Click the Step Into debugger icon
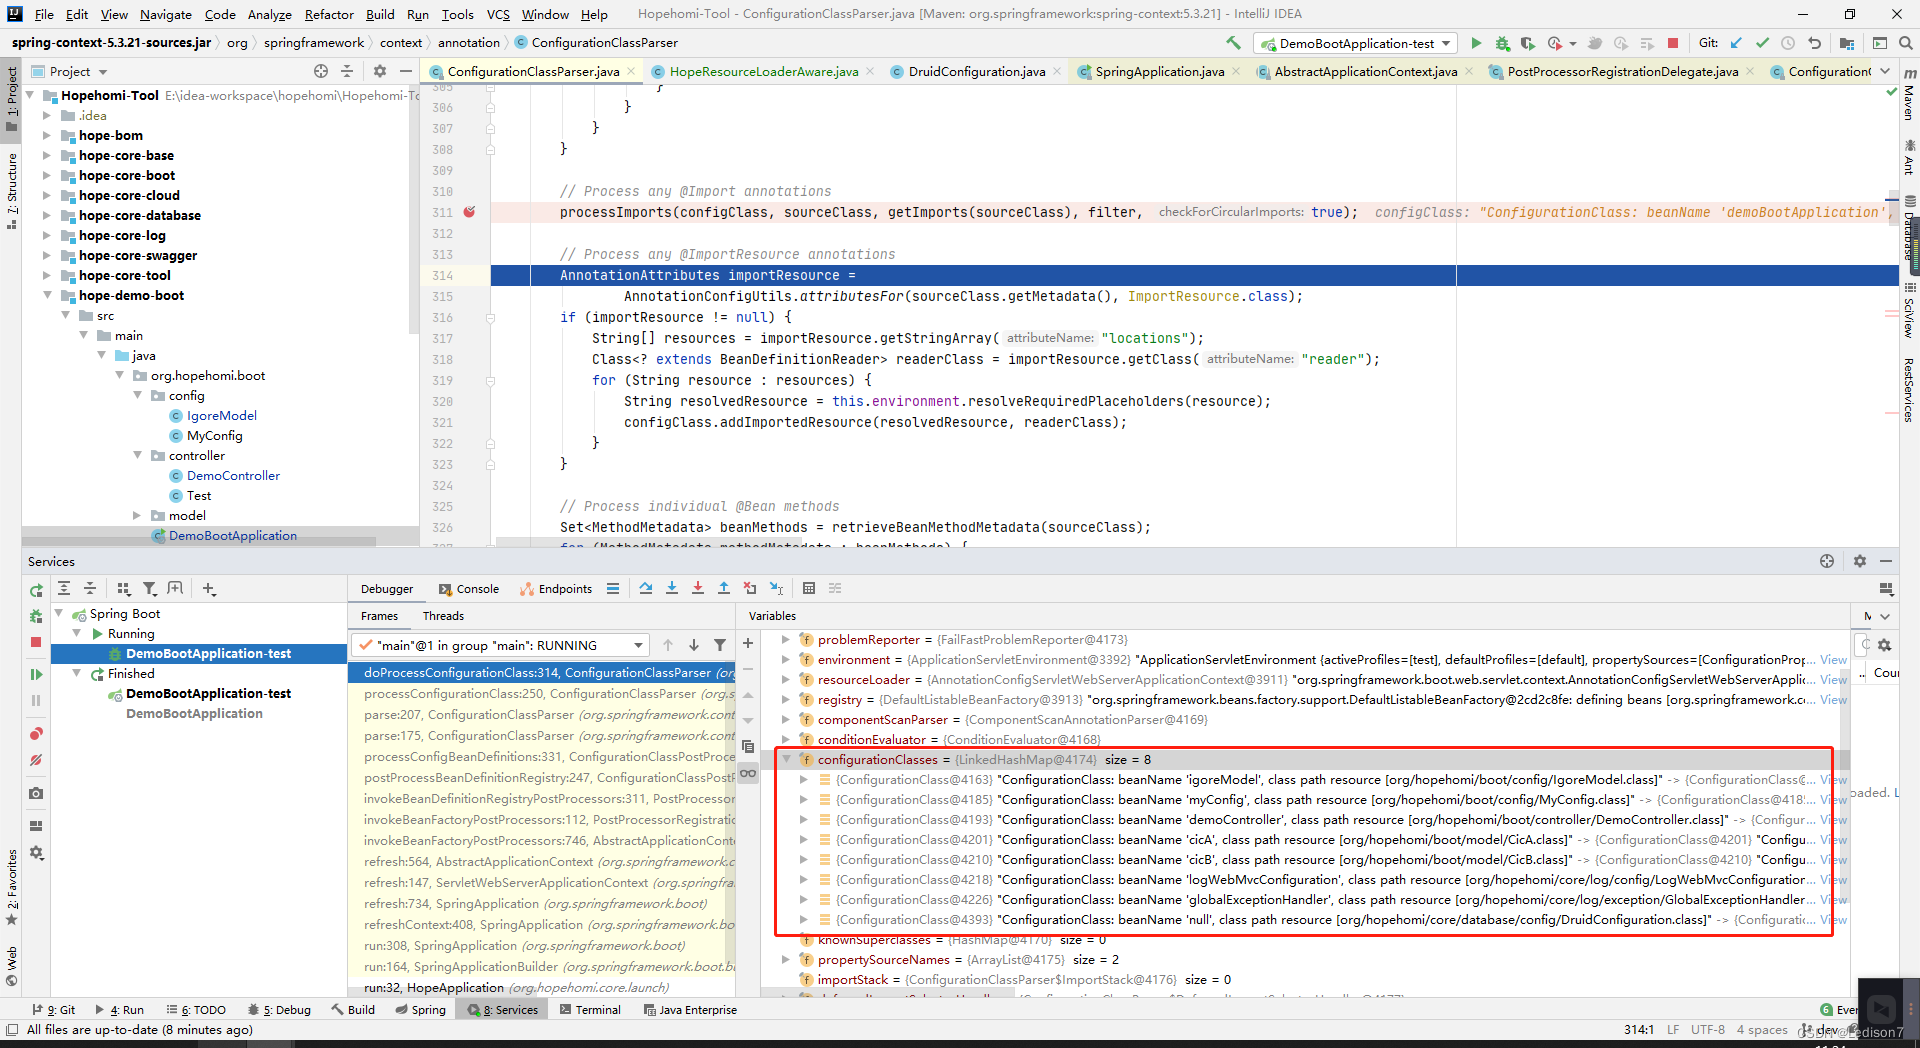 click(x=672, y=588)
